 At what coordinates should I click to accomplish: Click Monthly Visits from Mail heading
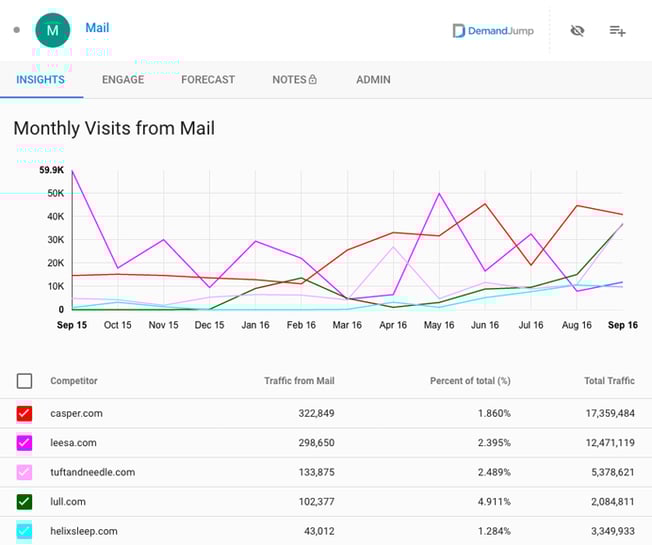click(x=114, y=128)
